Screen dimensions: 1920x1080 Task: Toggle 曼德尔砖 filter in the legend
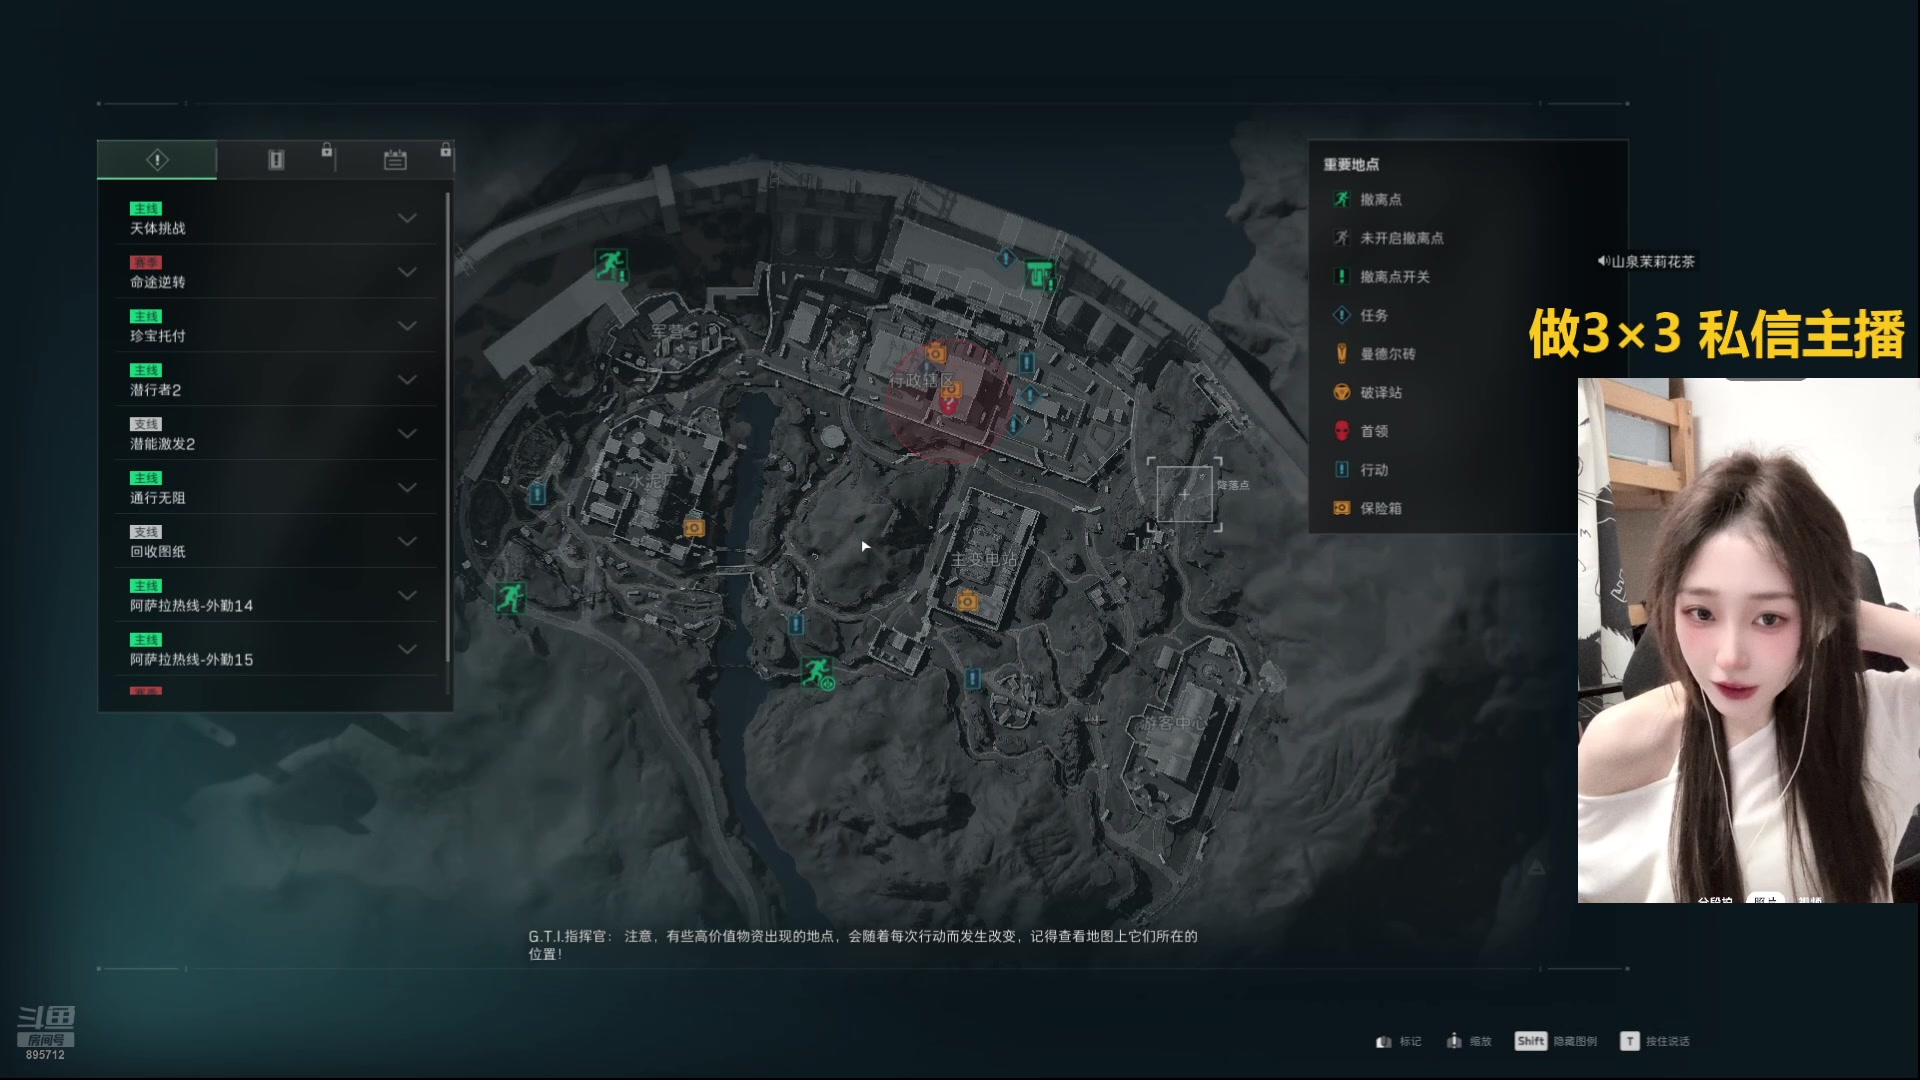point(1374,354)
